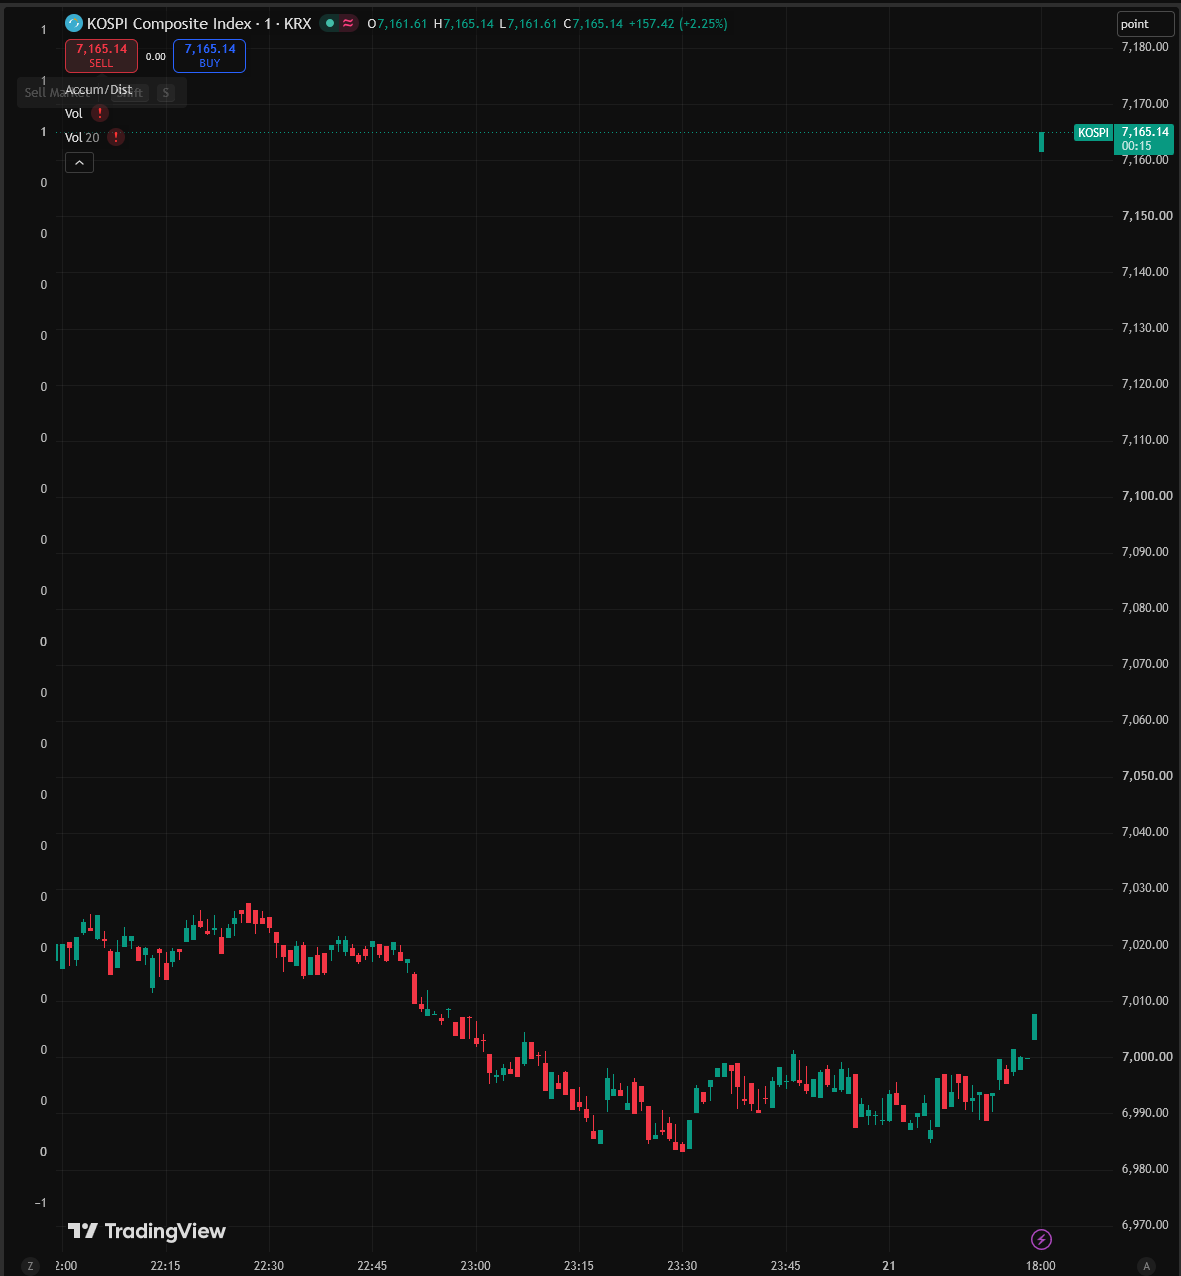The width and height of the screenshot is (1181, 1276).
Task: Open the point unit dropdown
Action: (1145, 24)
